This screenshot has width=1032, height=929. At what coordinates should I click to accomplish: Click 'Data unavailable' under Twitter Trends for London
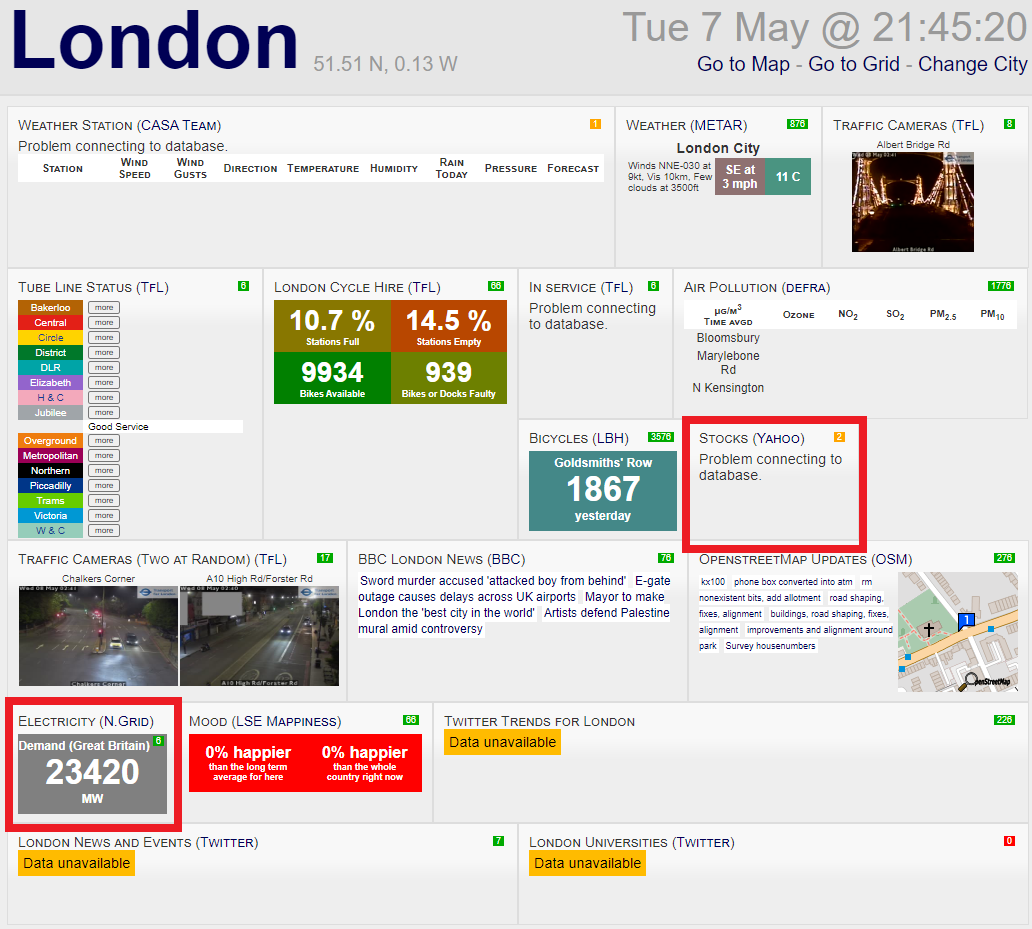[x=502, y=742]
